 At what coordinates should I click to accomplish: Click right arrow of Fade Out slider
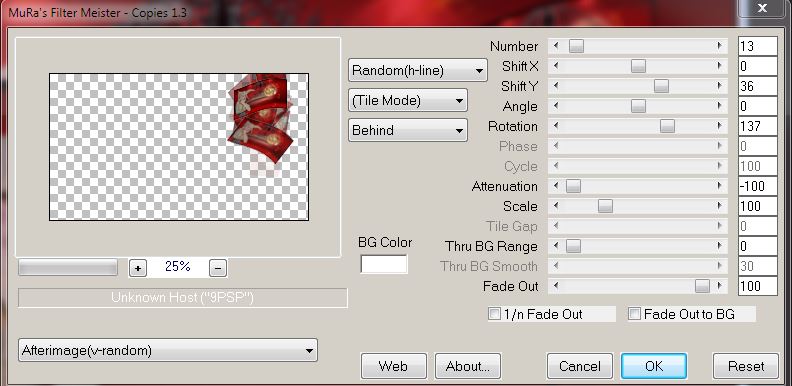(719, 286)
